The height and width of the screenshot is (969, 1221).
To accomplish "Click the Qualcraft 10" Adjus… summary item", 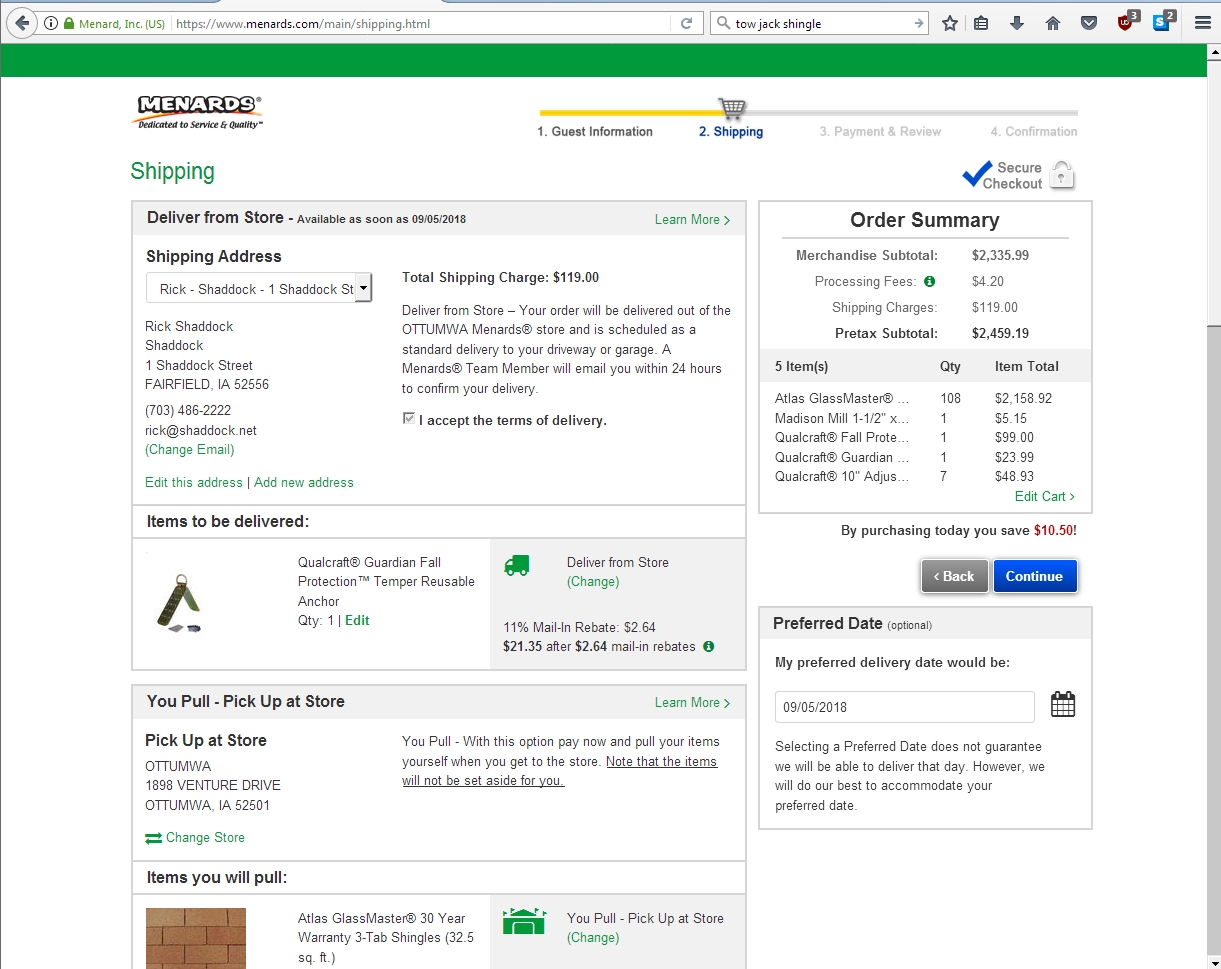I will pyautogui.click(x=842, y=476).
